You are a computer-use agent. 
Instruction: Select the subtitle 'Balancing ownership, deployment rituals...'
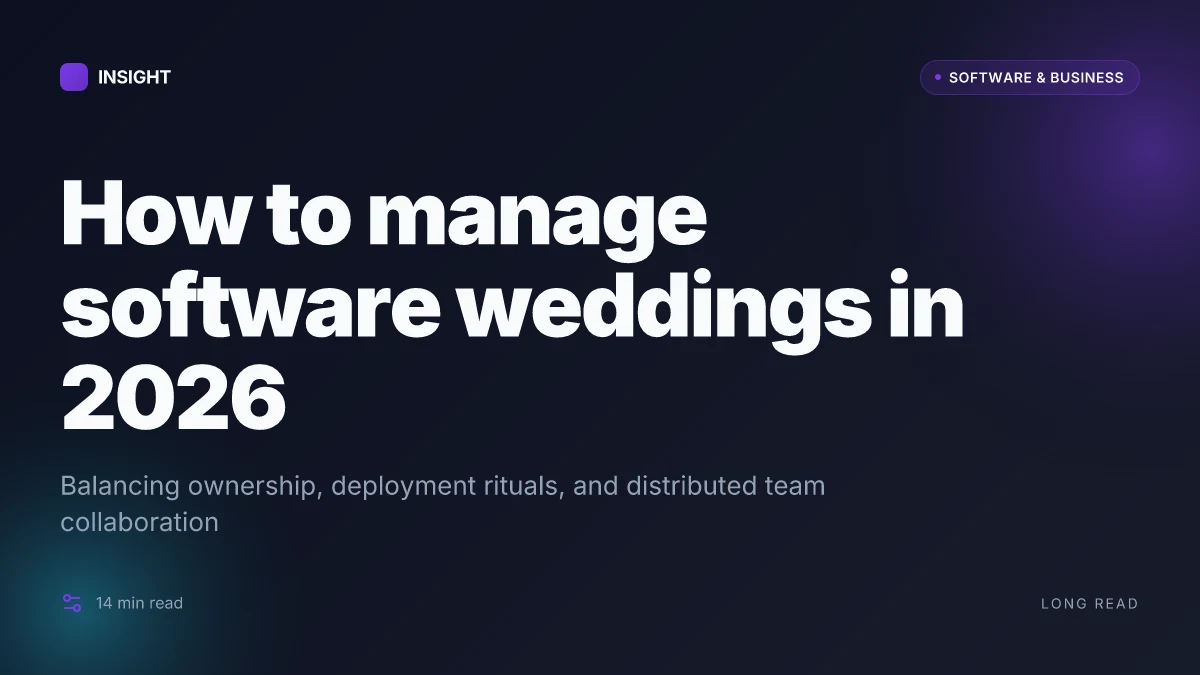443,504
